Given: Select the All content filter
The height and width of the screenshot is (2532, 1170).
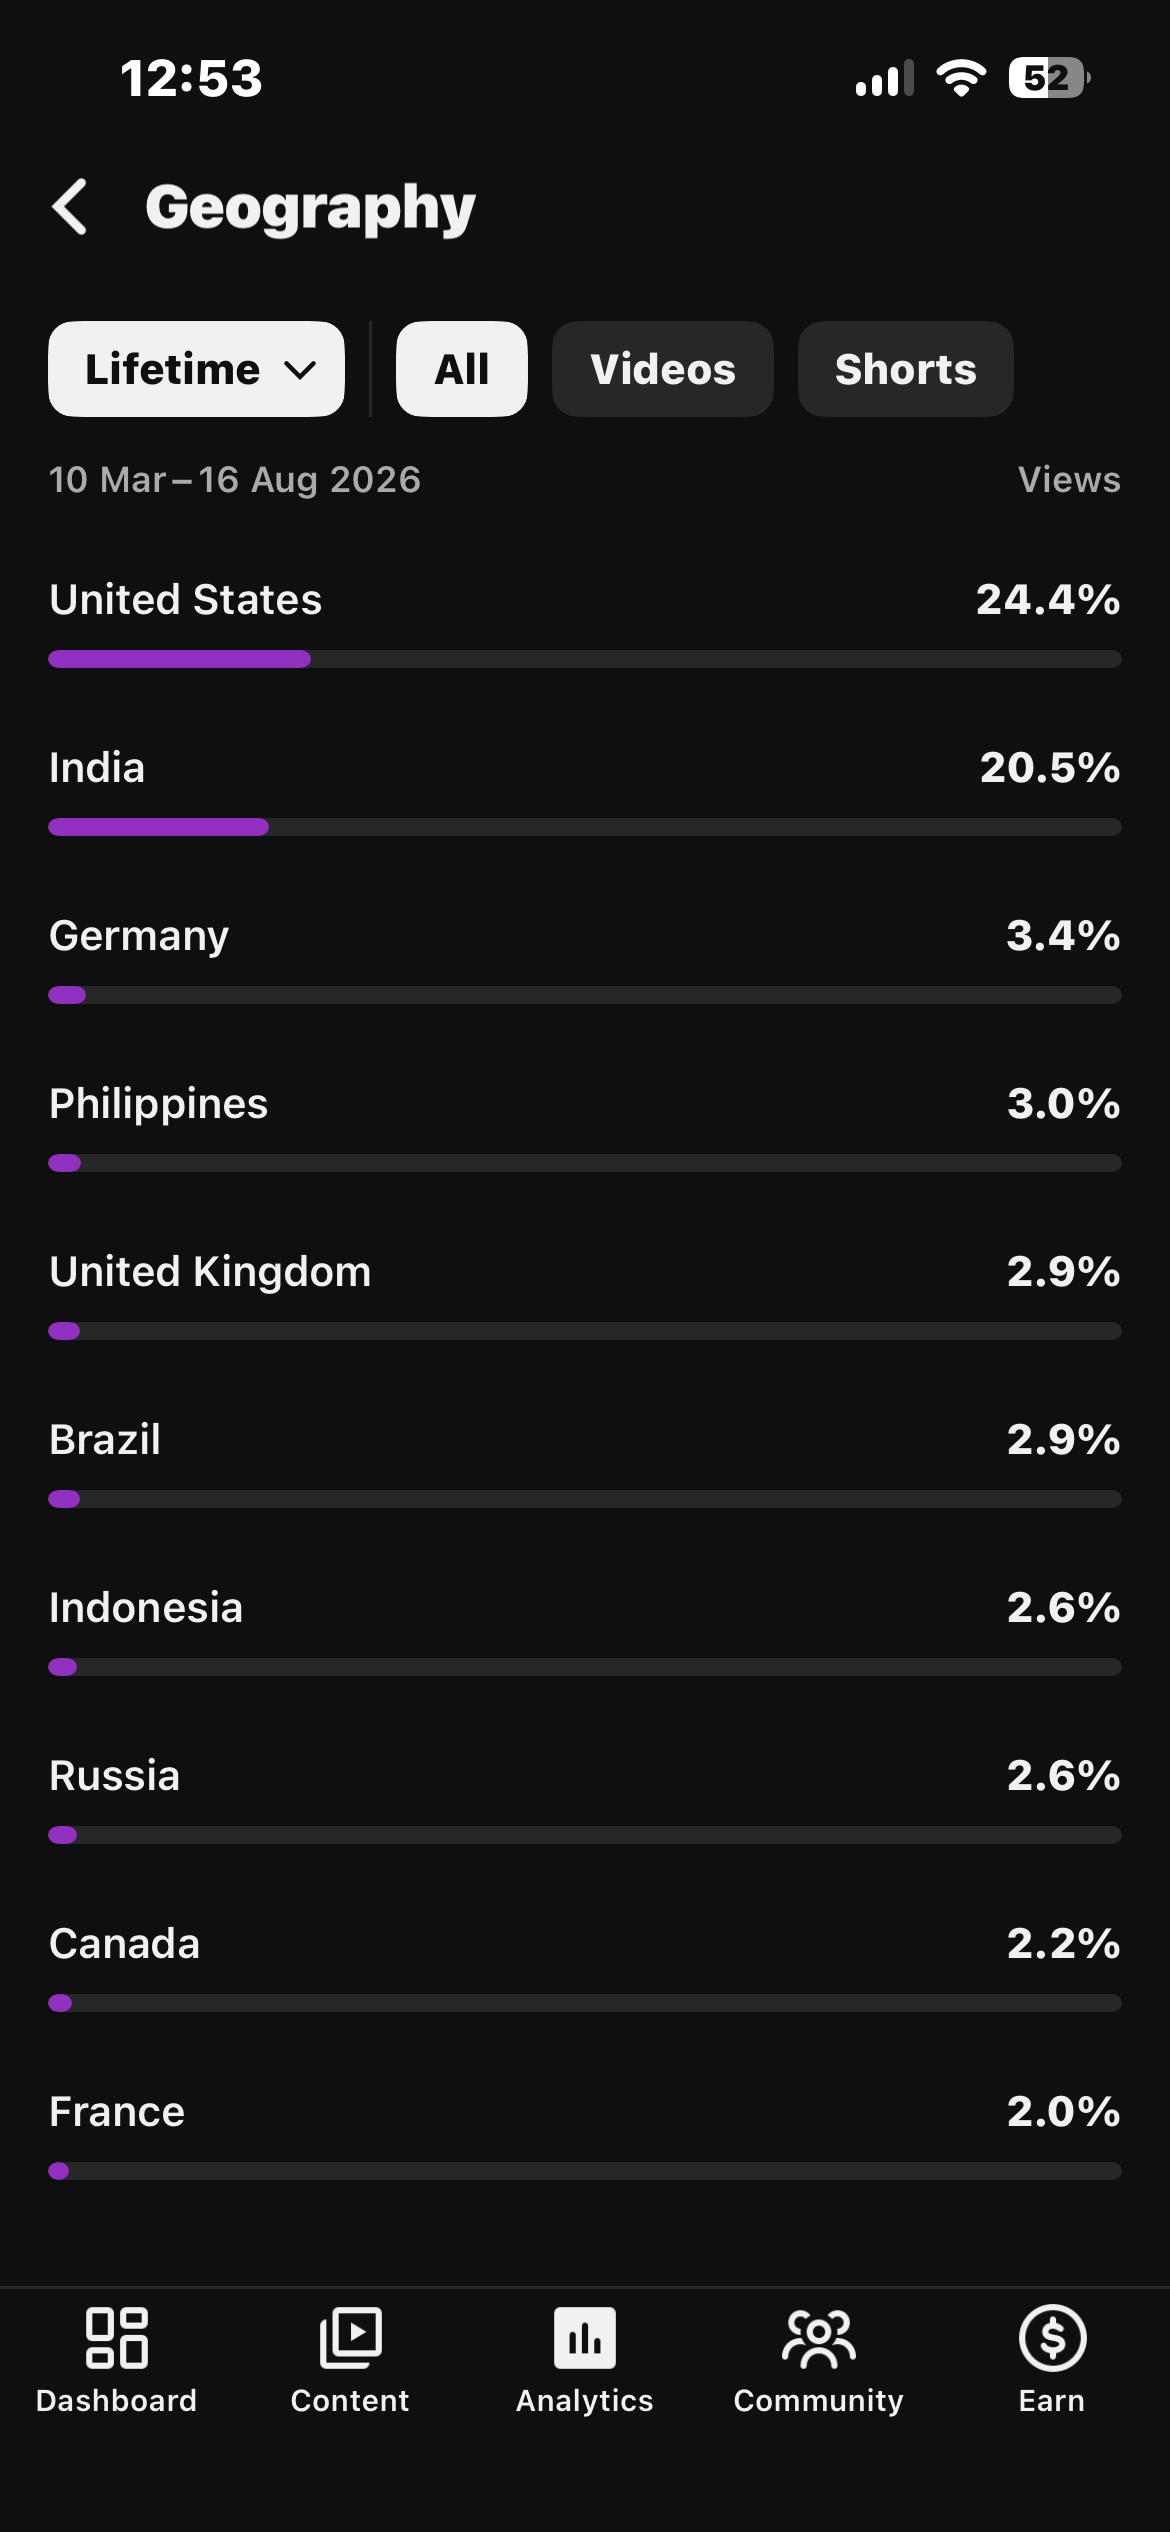Looking at the screenshot, I should pos(462,369).
